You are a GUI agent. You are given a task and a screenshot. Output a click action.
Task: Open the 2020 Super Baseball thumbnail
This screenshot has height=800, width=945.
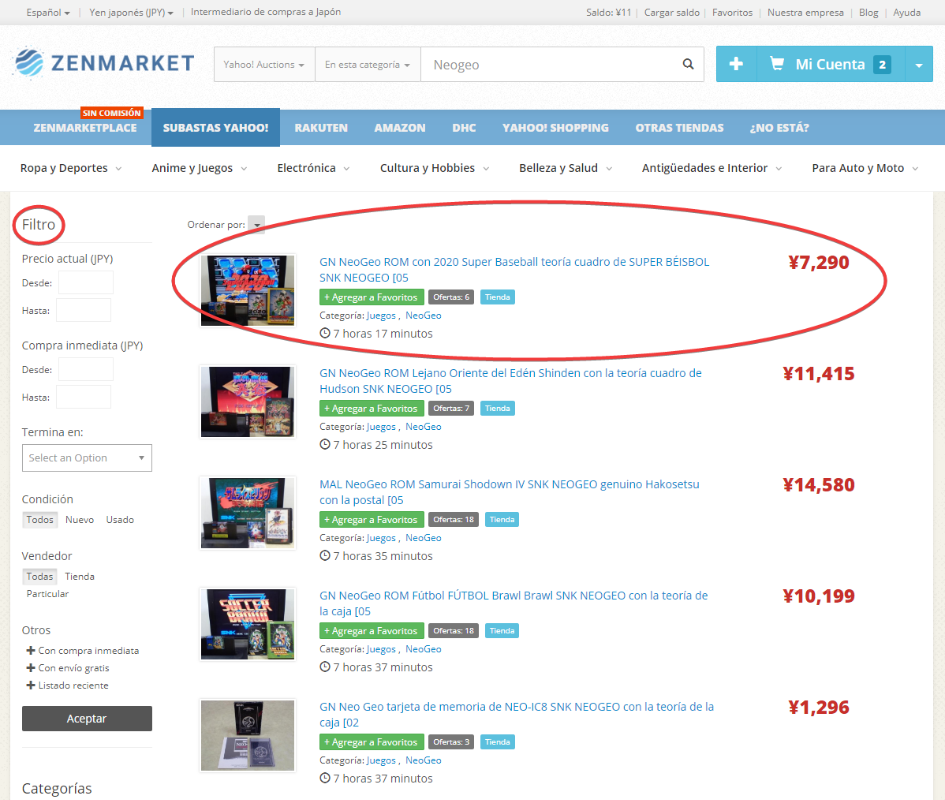pyautogui.click(x=248, y=291)
